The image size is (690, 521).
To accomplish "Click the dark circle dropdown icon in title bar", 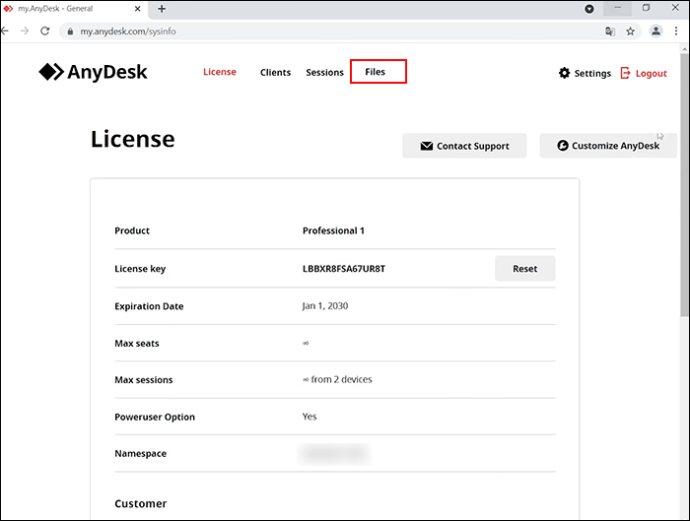I will tap(589, 9).
